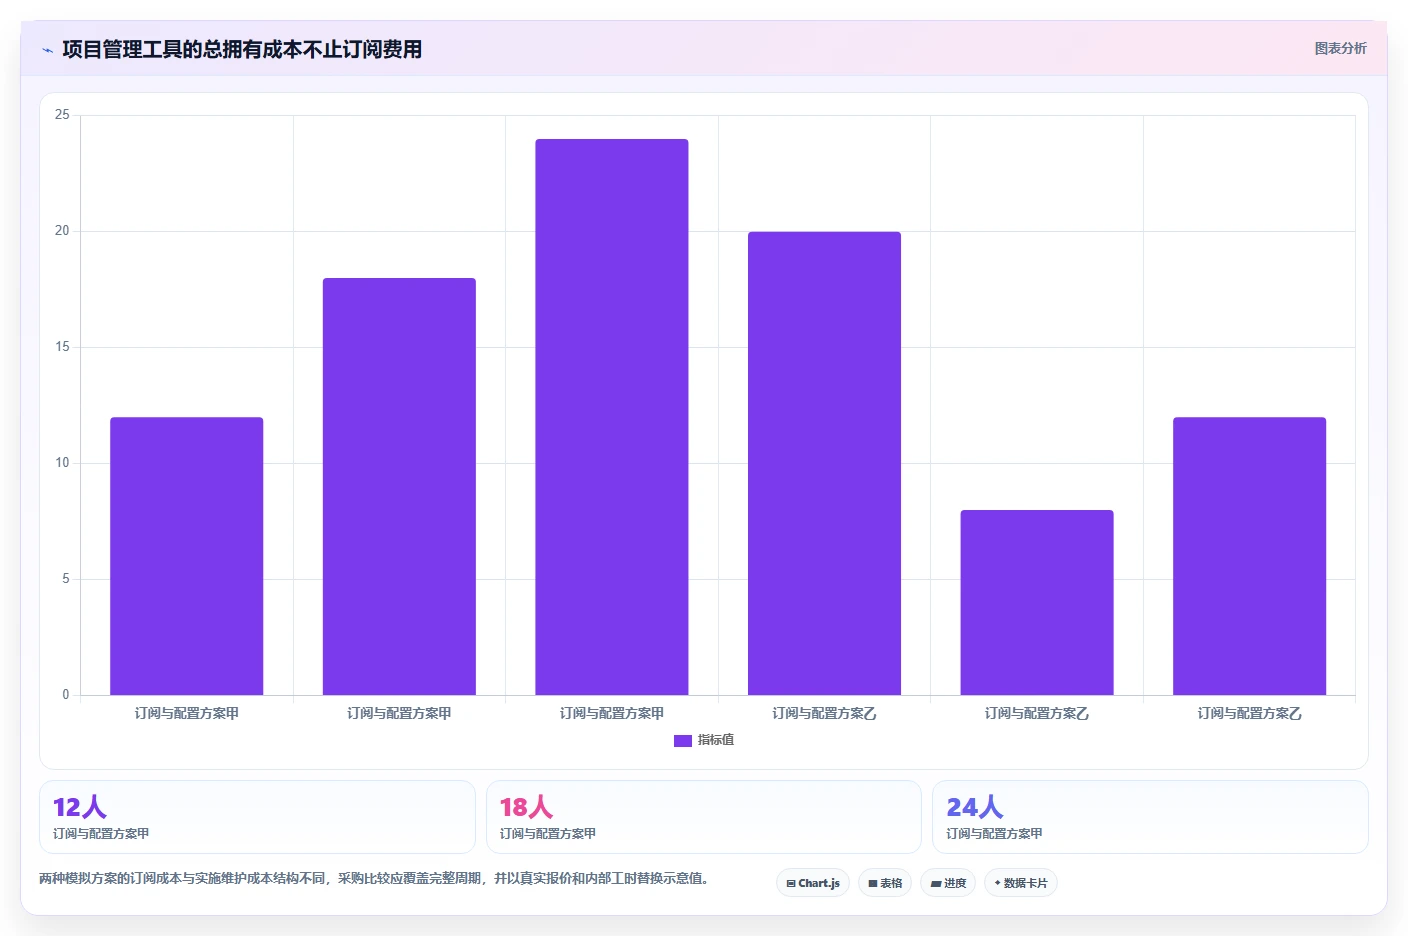Viewport: 1408px width, 936px height.
Task: Click the small icon inside the Chart.js chip
Action: (791, 884)
